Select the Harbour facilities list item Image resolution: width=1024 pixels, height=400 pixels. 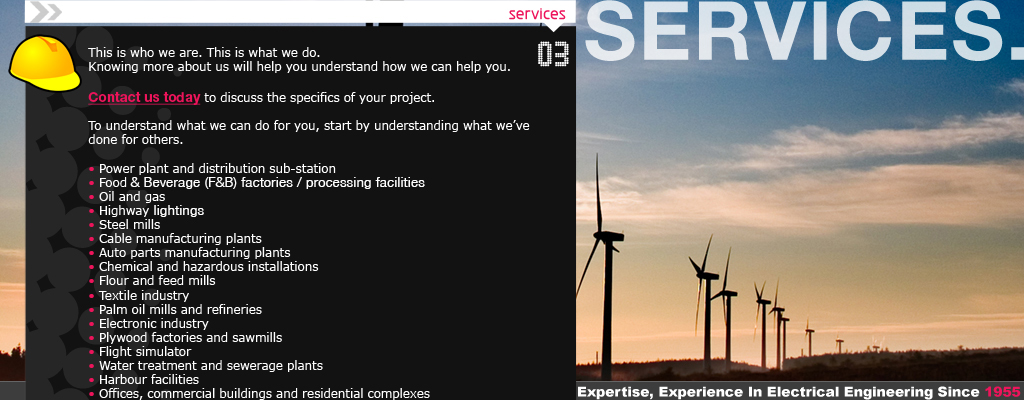(149, 380)
